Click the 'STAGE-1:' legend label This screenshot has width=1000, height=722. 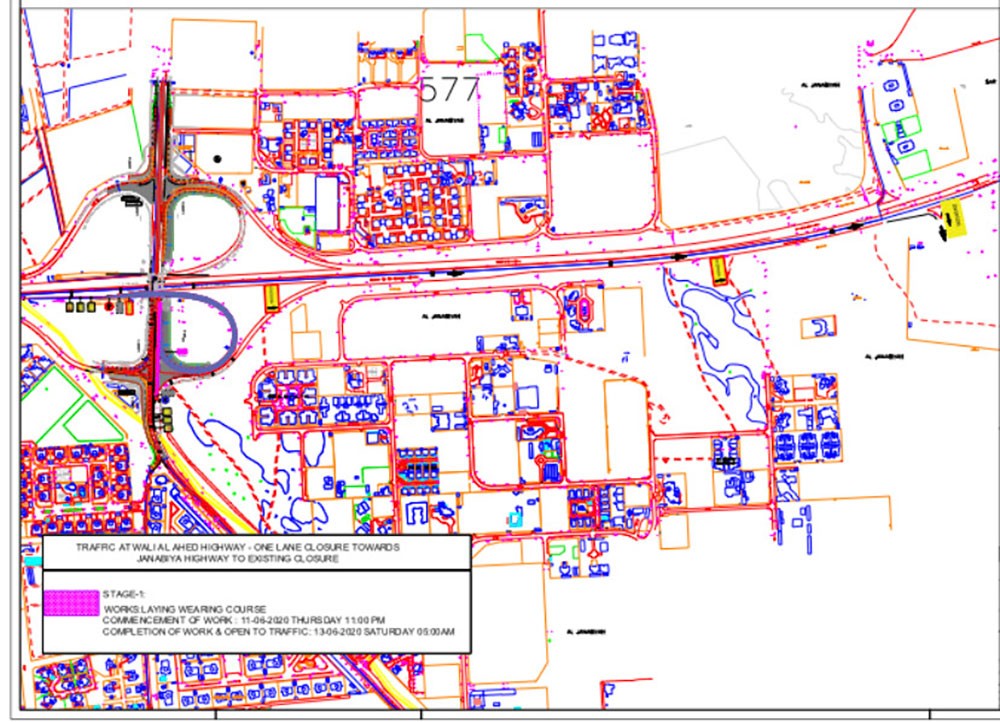124,594
